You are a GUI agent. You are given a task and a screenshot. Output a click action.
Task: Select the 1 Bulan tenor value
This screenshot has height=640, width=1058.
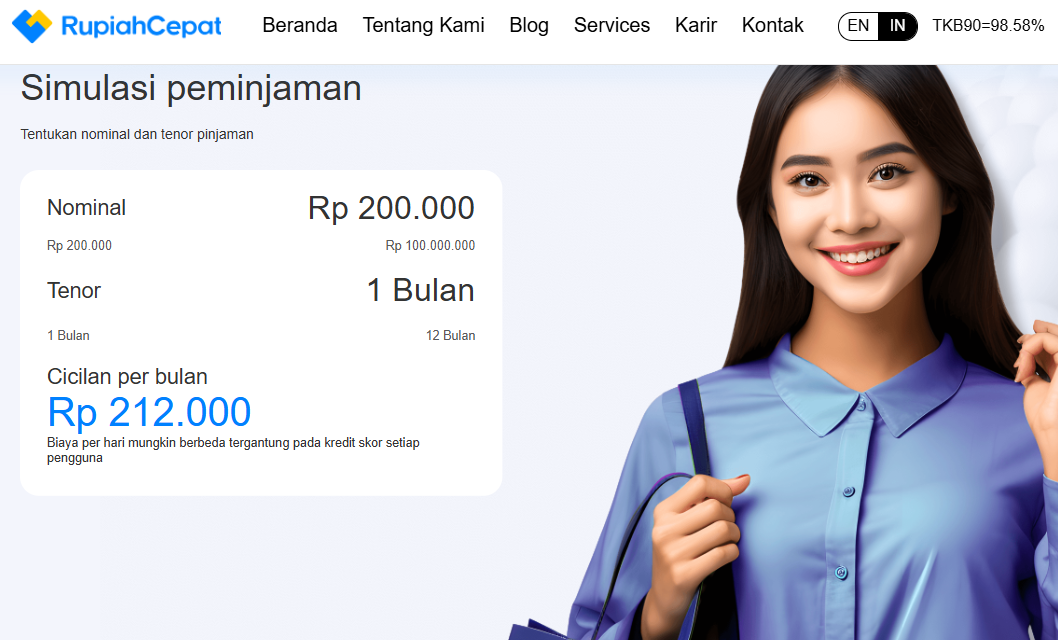[x=420, y=290]
